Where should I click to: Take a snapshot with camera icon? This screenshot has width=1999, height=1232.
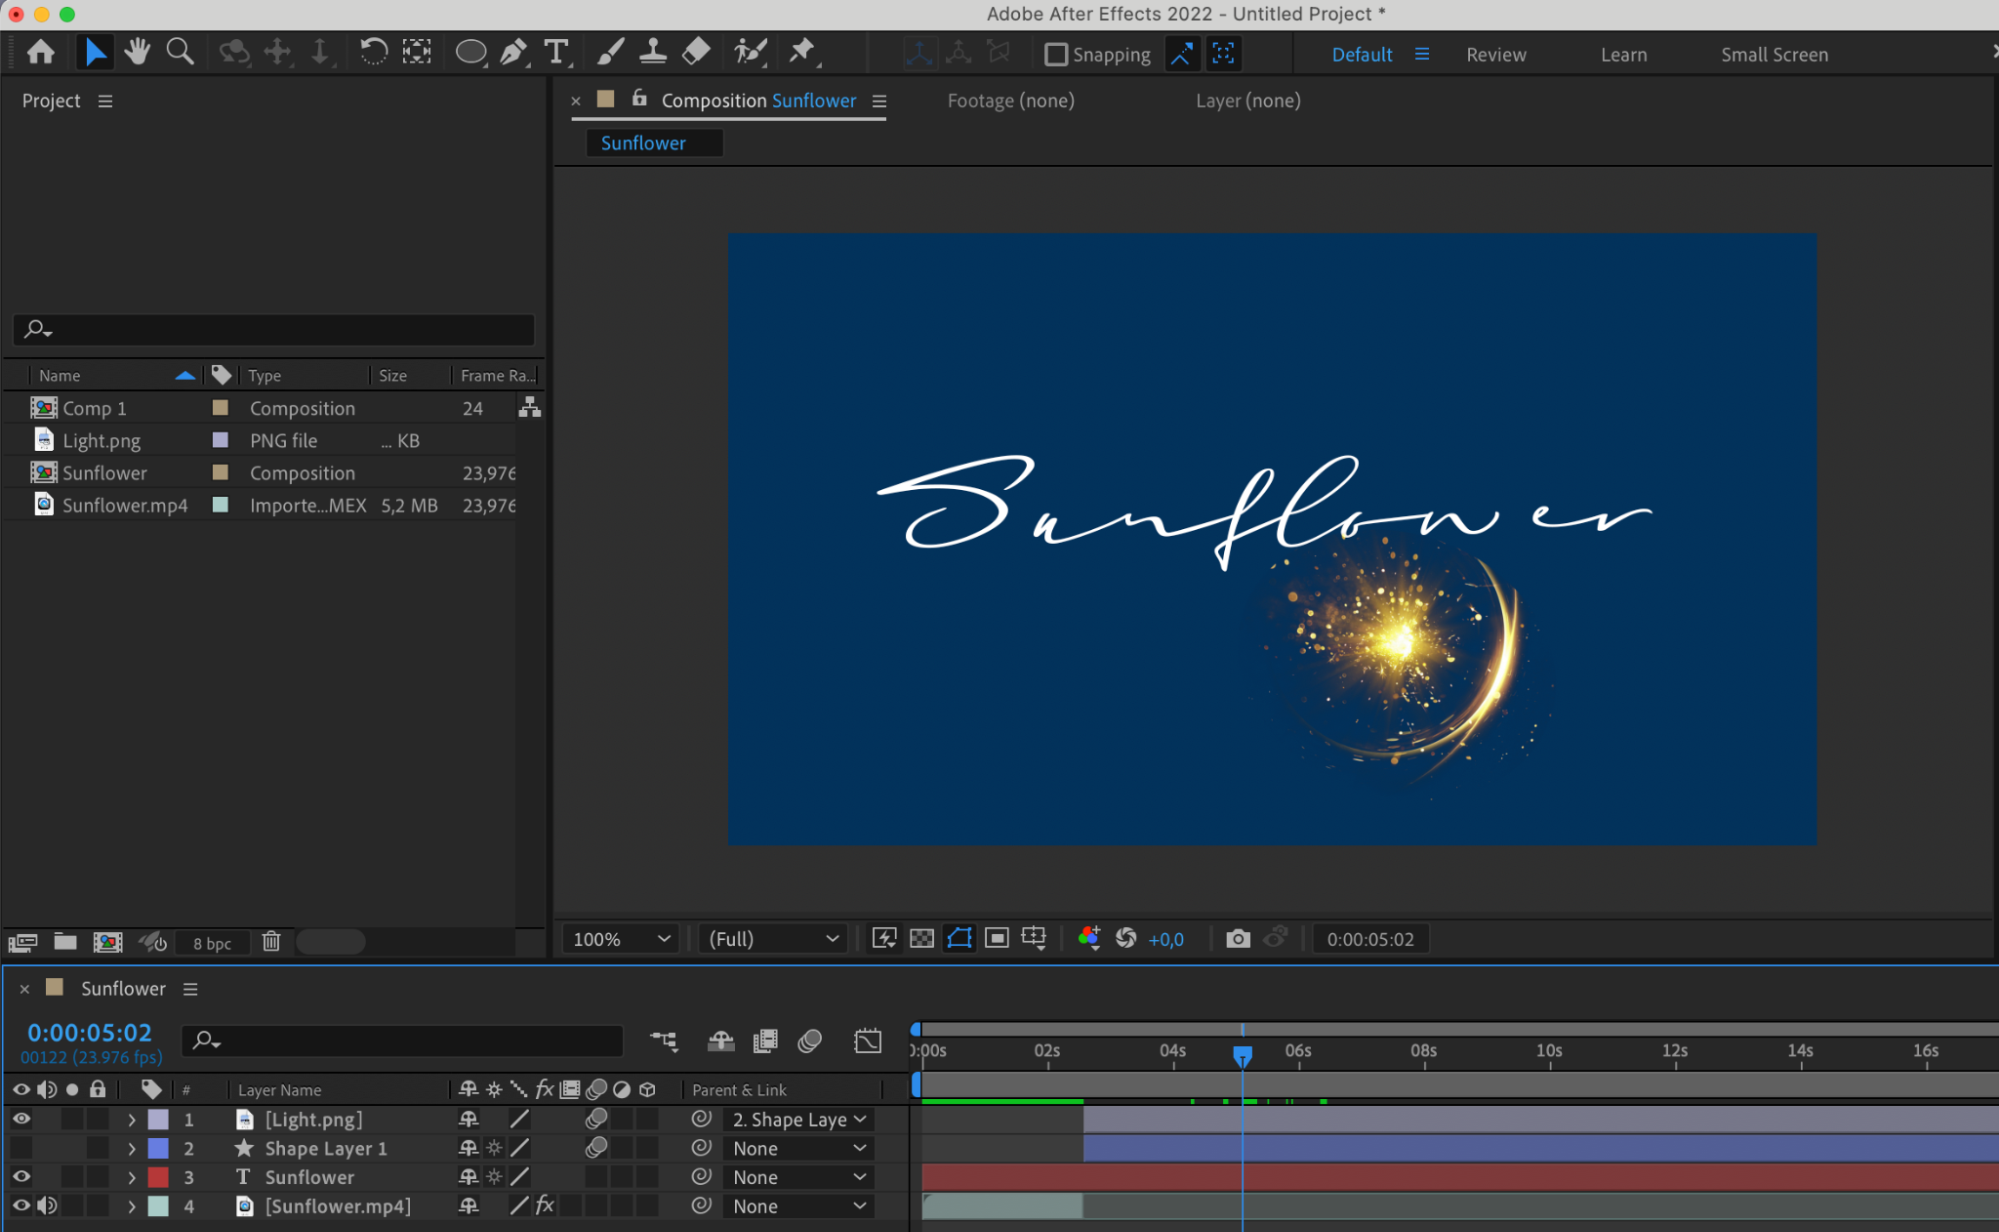tap(1237, 938)
